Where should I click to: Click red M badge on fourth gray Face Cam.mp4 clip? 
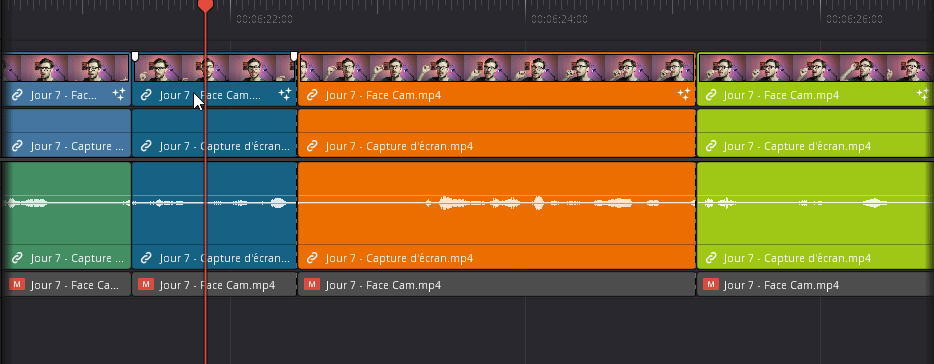(710, 285)
